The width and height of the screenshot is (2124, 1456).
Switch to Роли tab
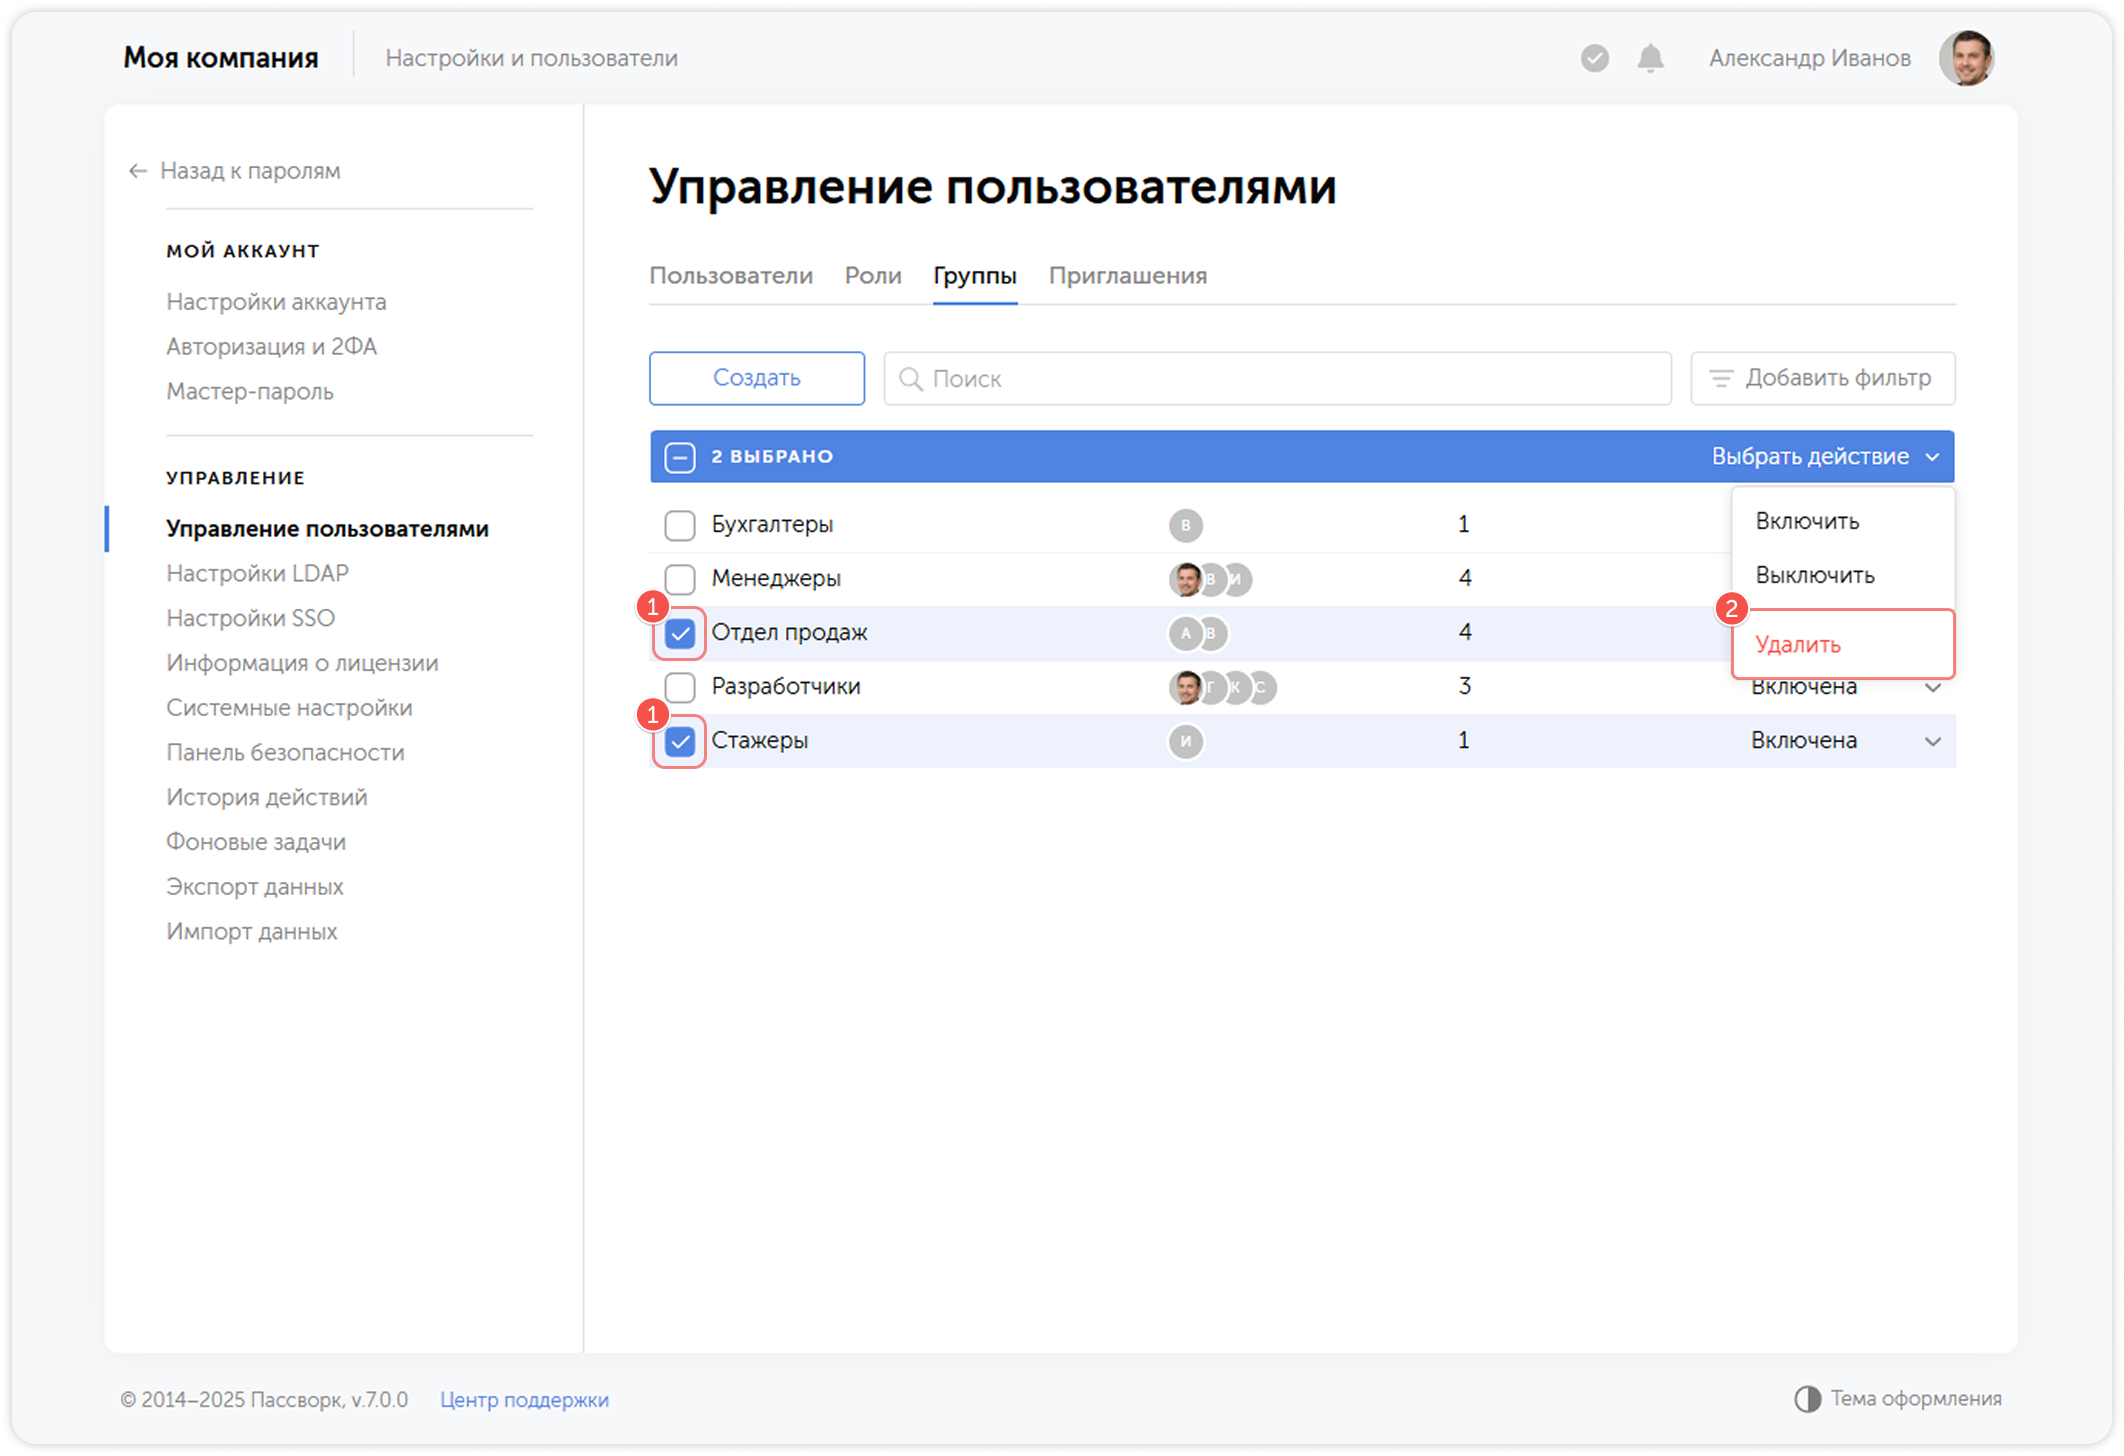coord(873,276)
